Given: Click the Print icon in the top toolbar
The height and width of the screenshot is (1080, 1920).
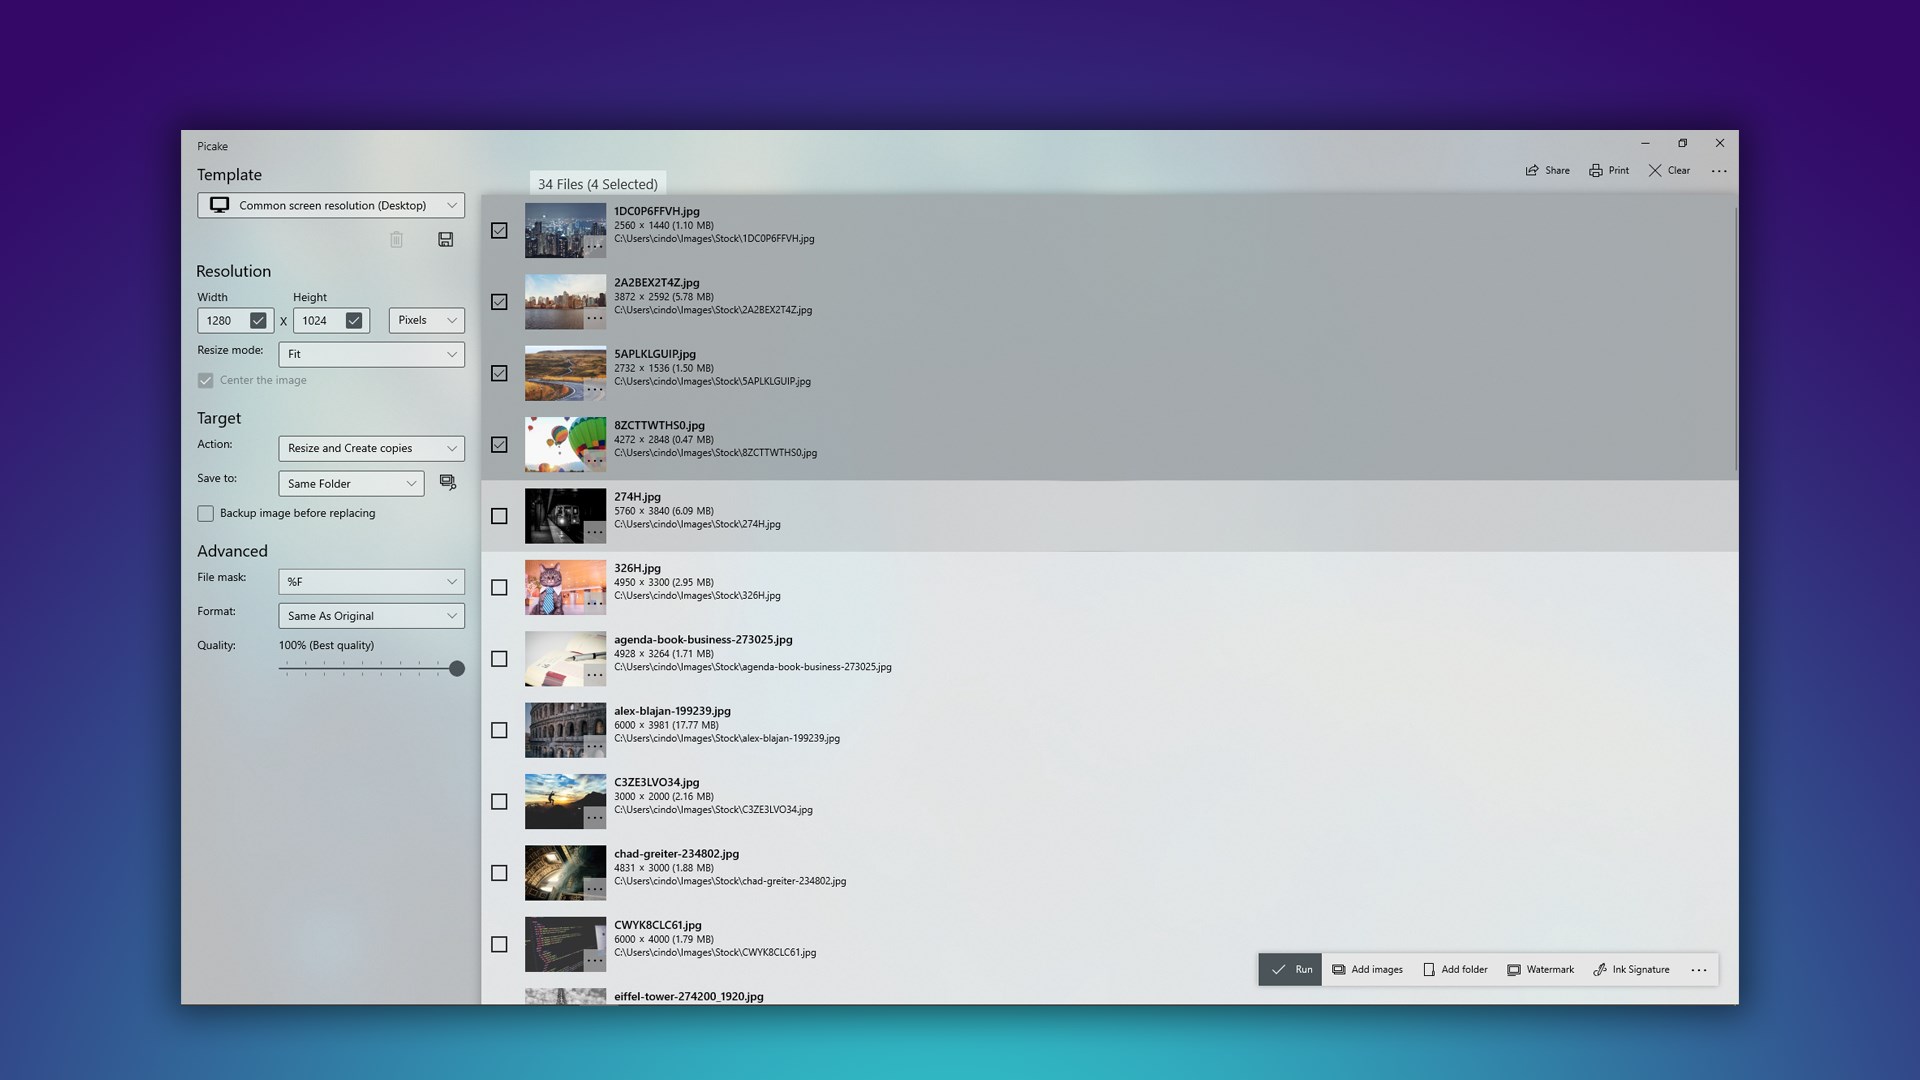Looking at the screenshot, I should point(1596,171).
